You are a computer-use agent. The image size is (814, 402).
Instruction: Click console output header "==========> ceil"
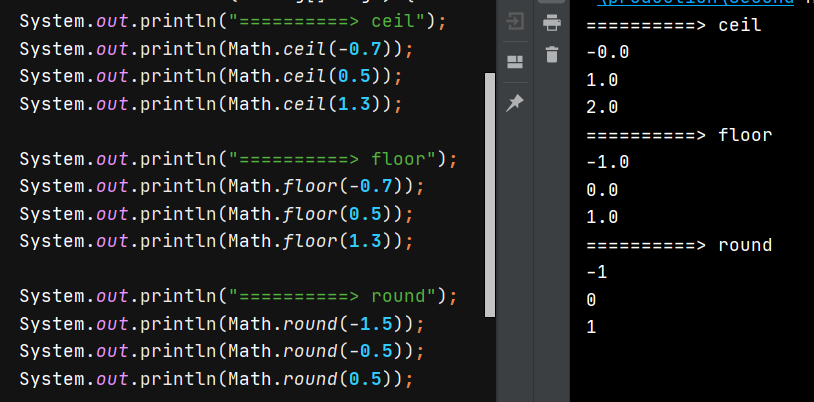(x=674, y=25)
